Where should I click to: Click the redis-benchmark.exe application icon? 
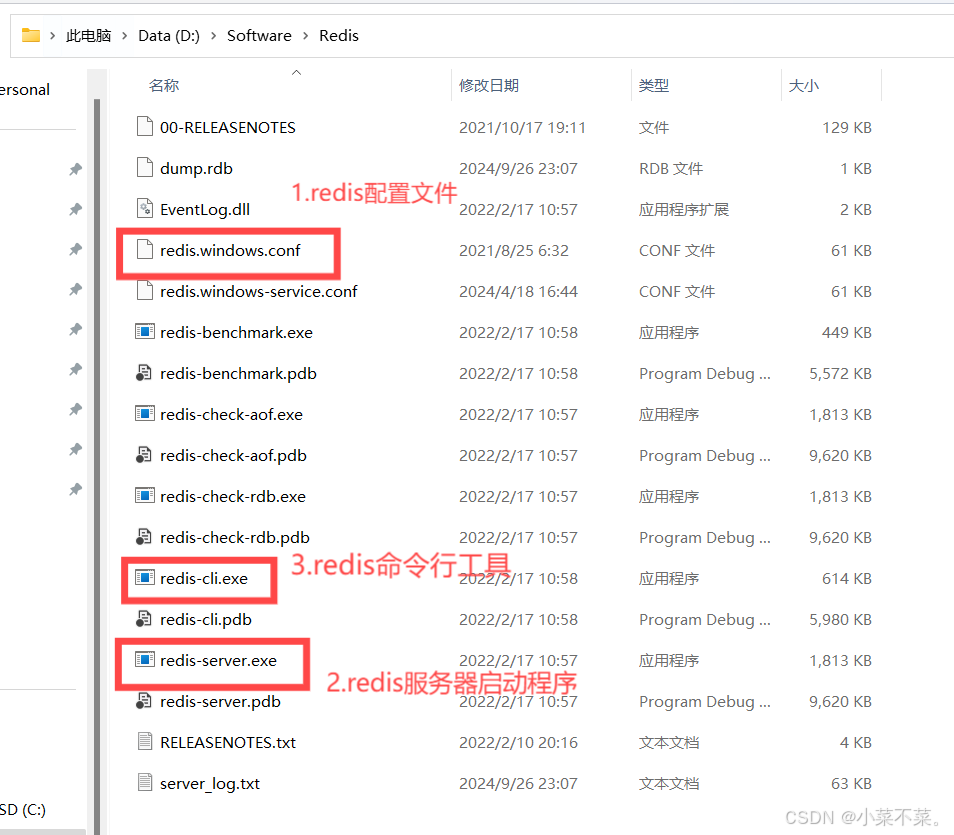[x=145, y=332]
